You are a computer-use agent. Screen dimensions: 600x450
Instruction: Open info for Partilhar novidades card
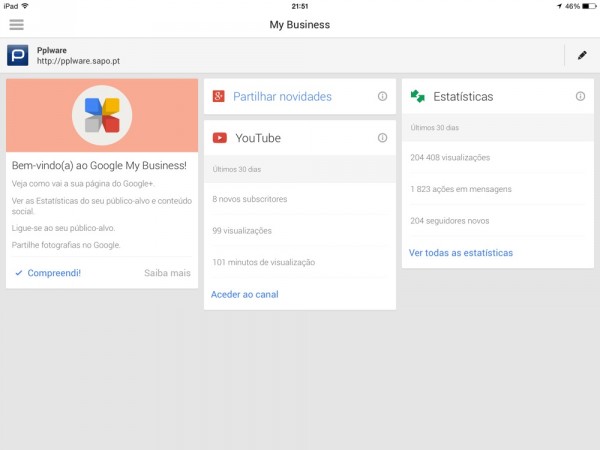tap(382, 96)
